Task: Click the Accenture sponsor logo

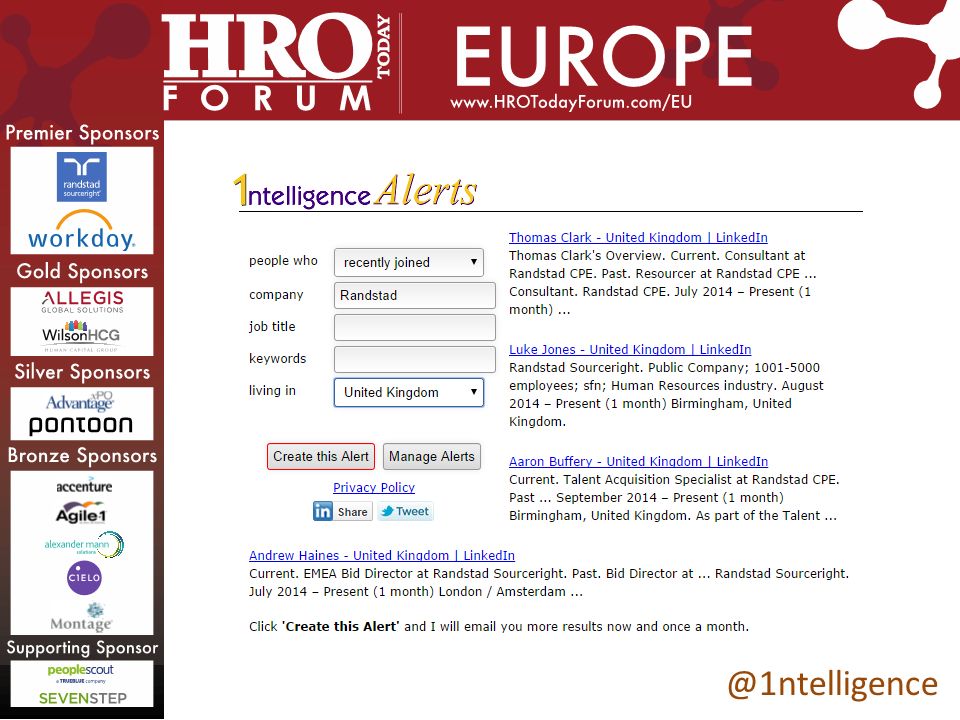Action: click(x=84, y=487)
